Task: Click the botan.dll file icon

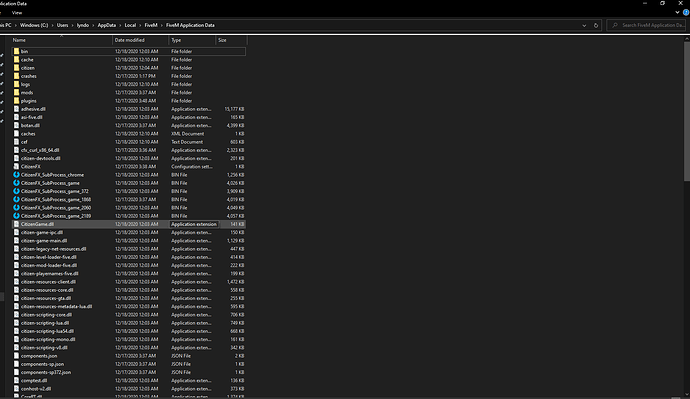Action: point(16,125)
